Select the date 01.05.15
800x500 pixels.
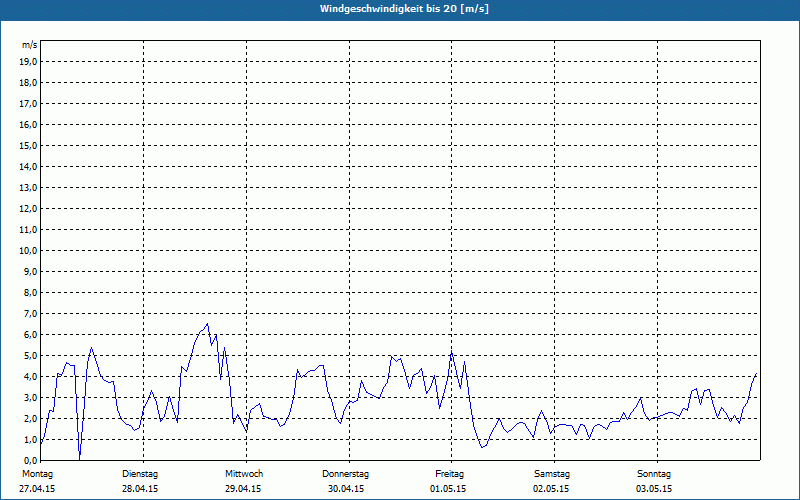[x=448, y=489]
